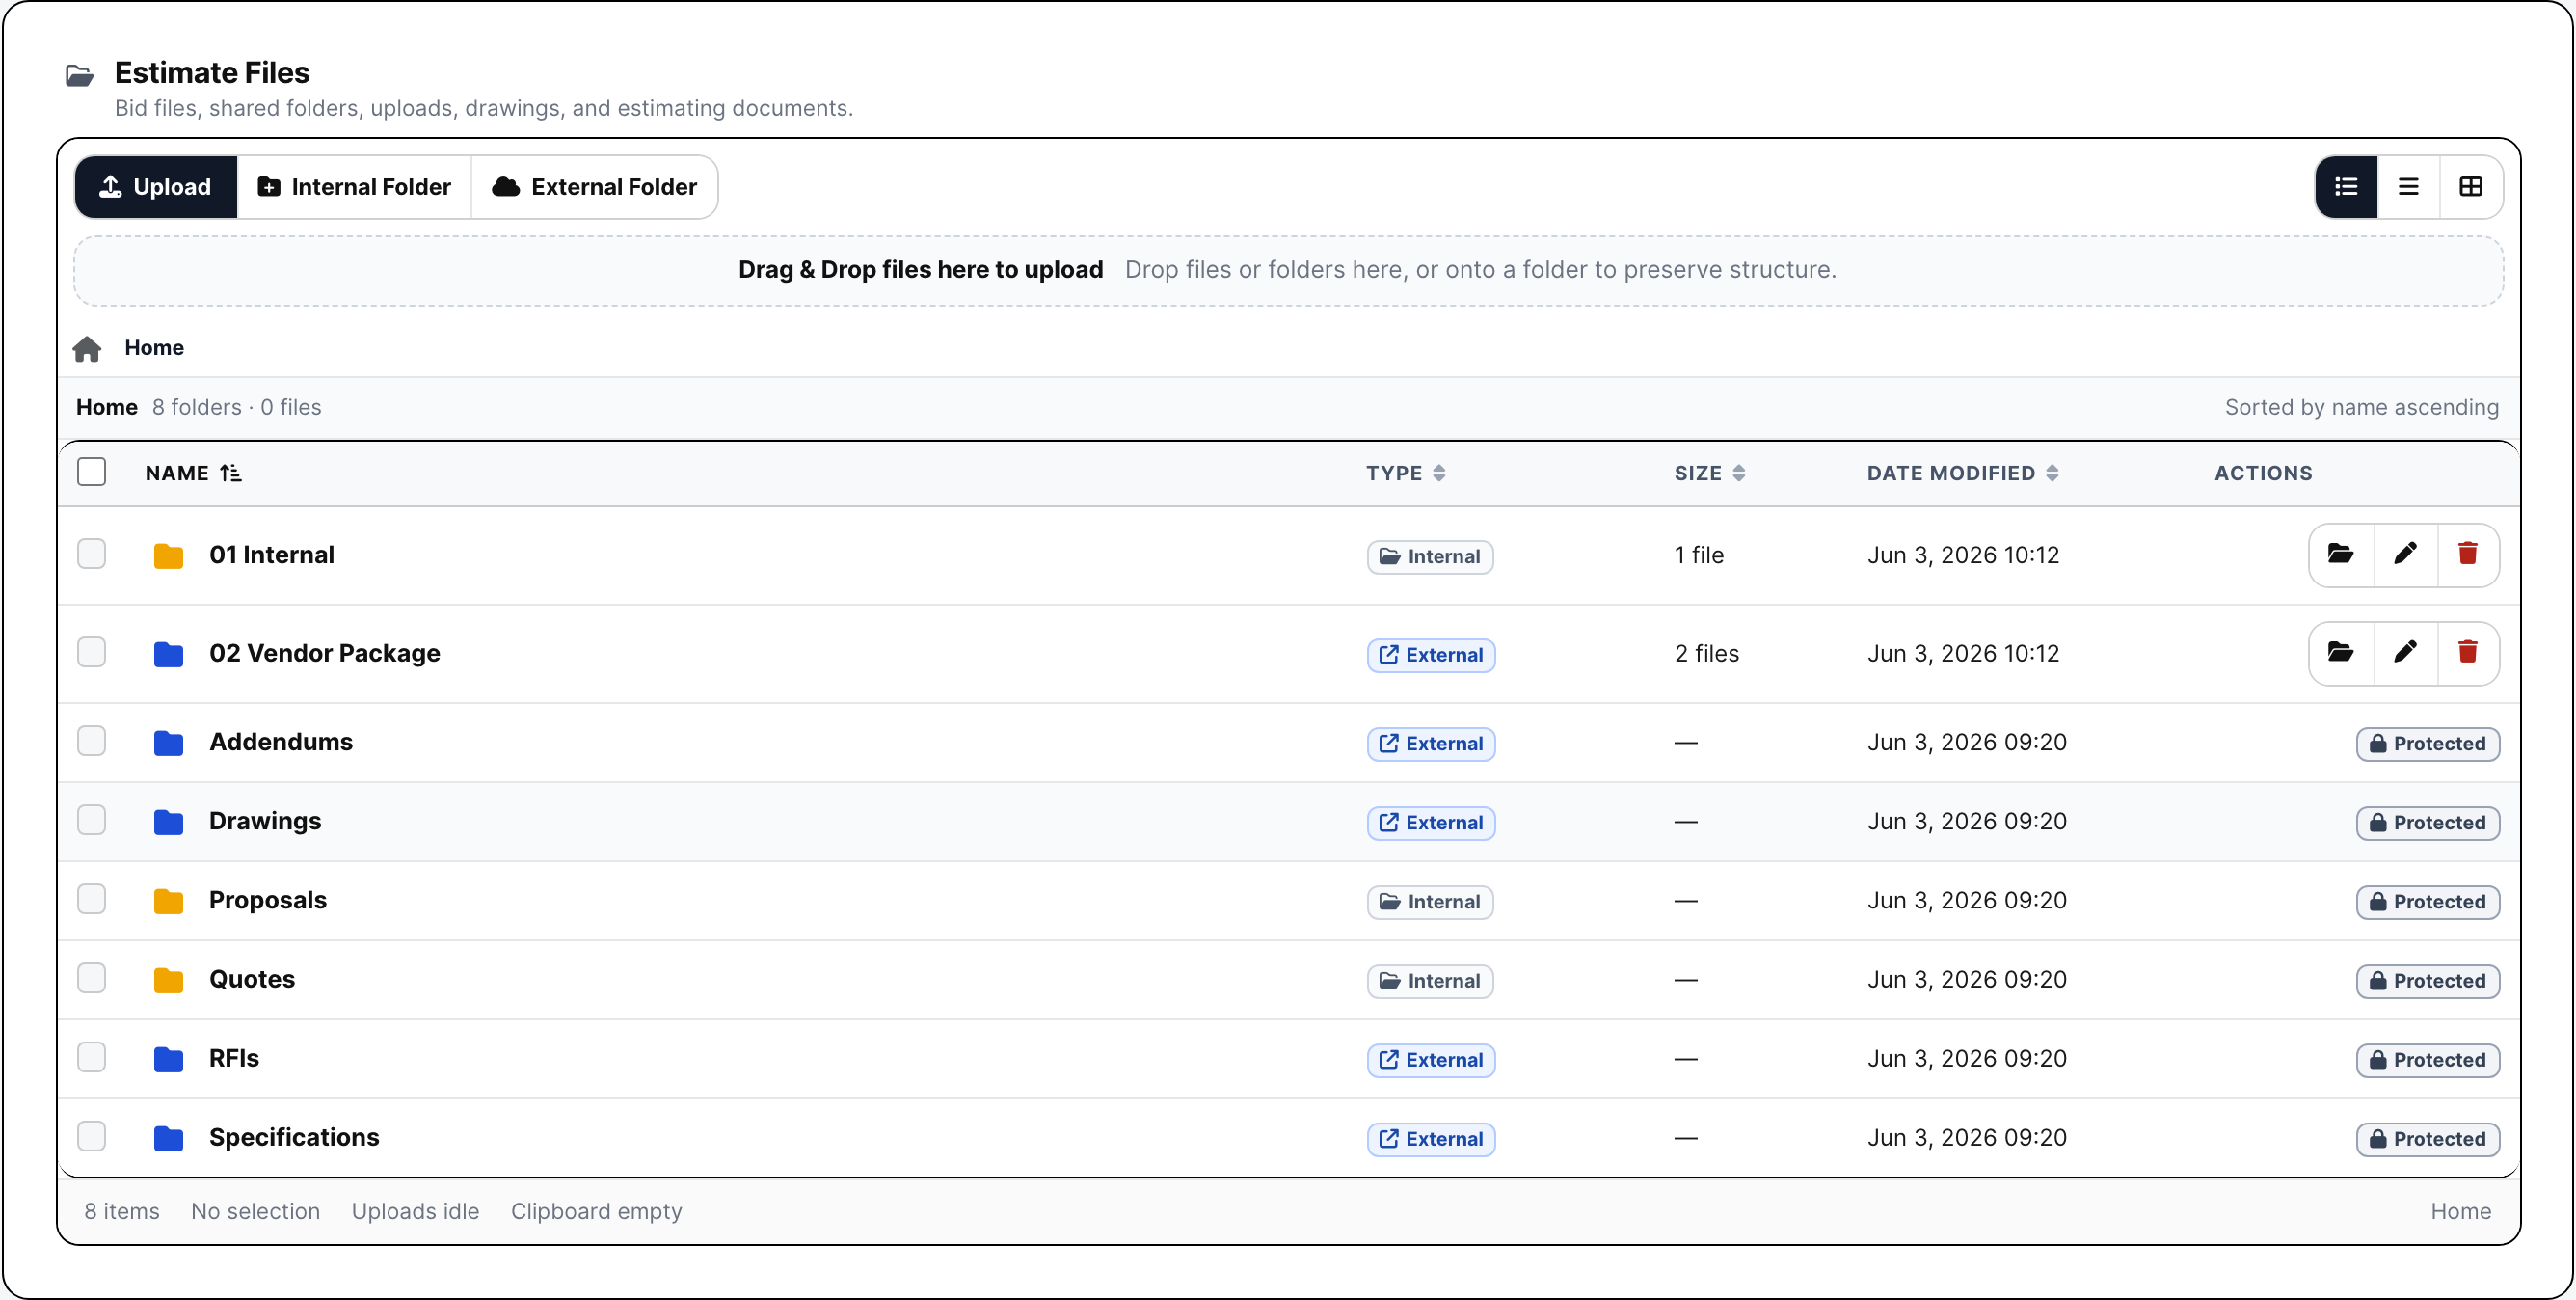Click the Home breadcrumb link

click(154, 348)
